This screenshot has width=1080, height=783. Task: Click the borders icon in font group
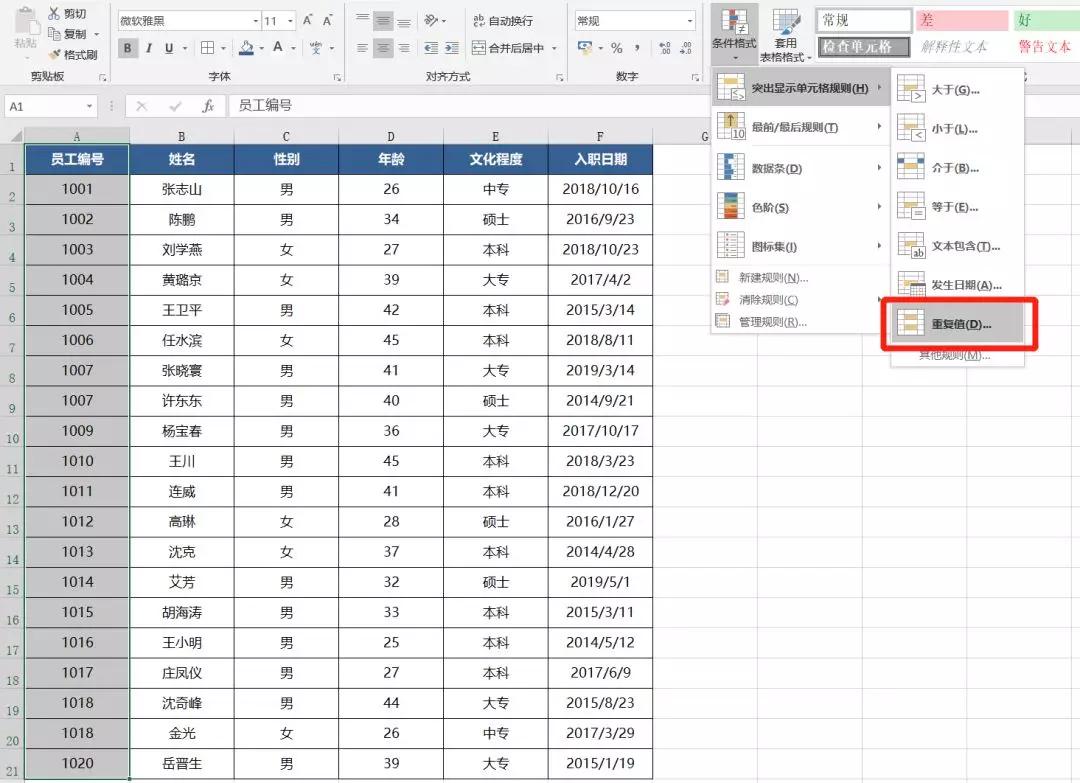(207, 48)
